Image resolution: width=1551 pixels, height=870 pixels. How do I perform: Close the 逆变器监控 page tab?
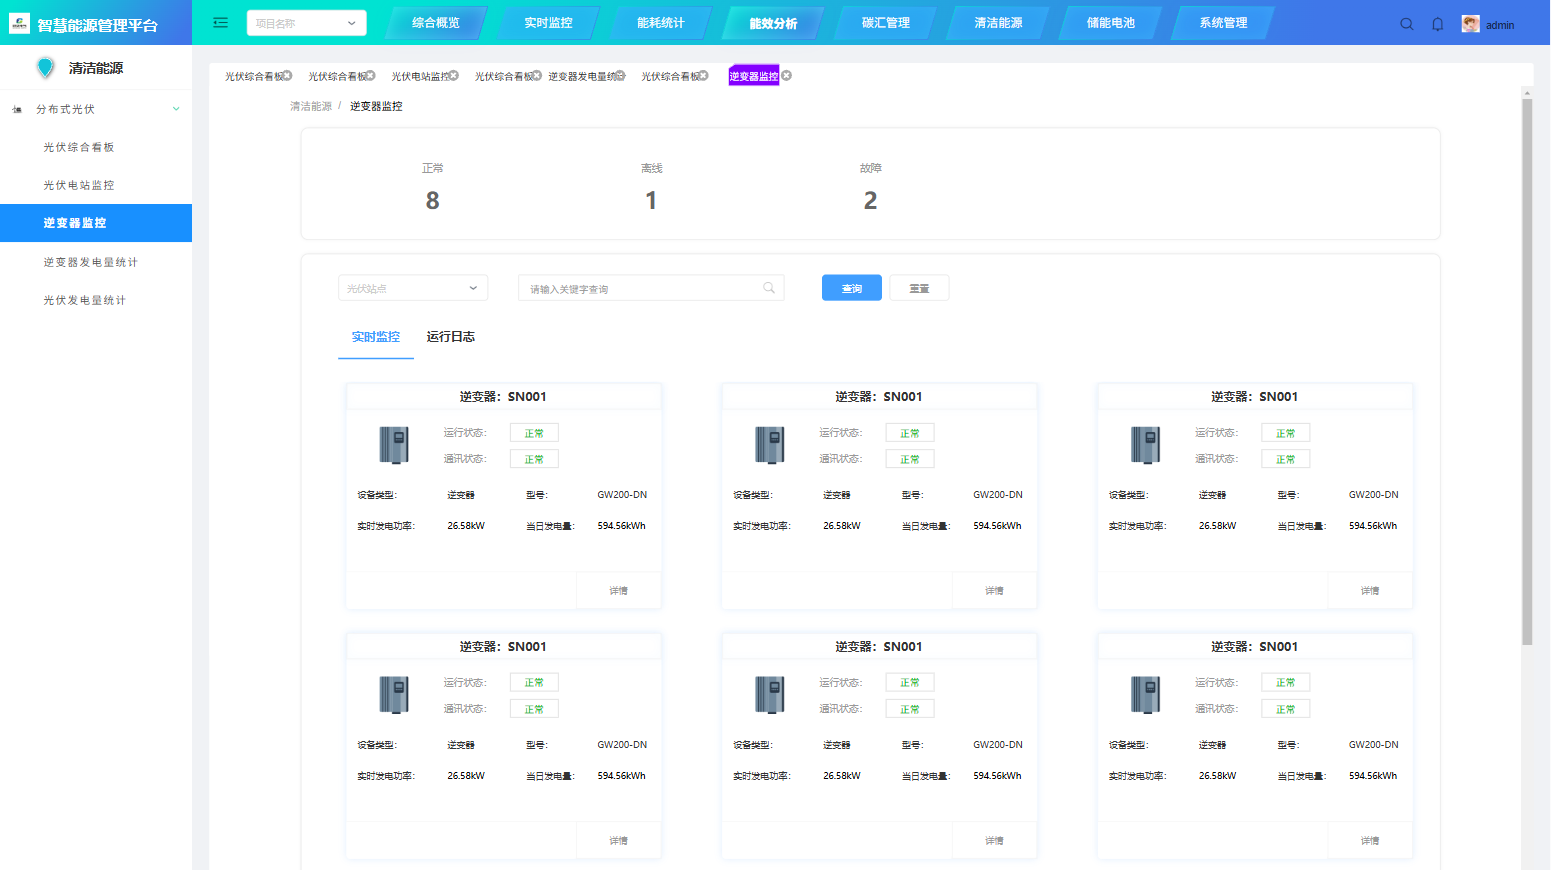(x=787, y=76)
